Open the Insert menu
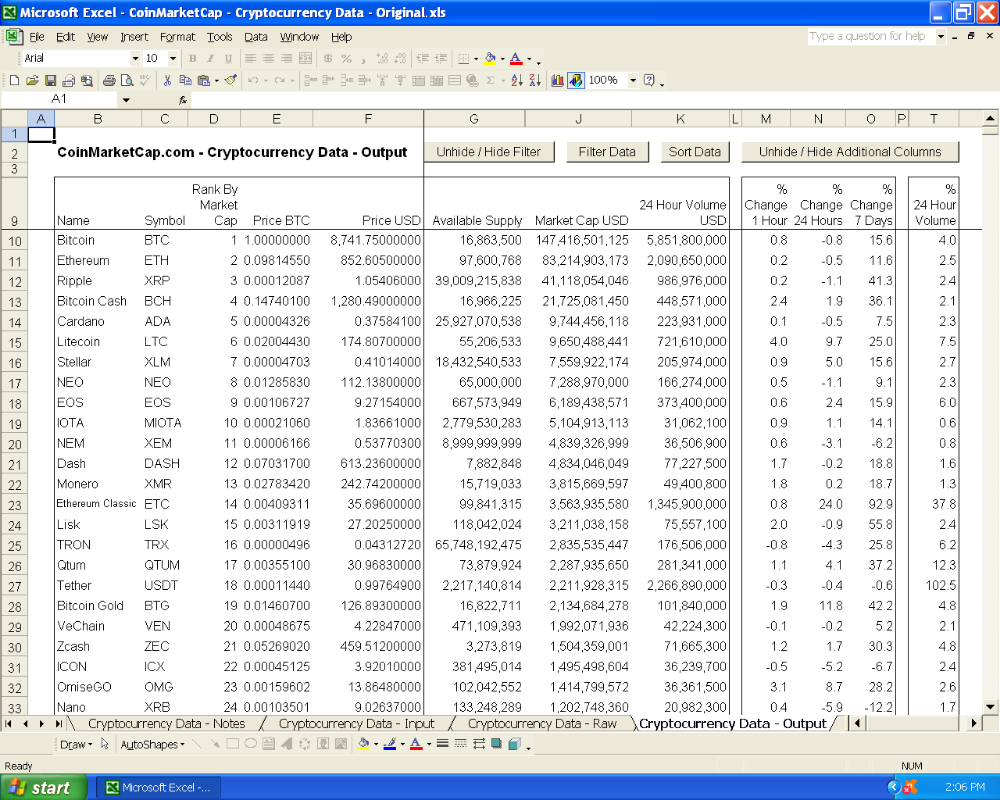The width and height of the screenshot is (1000, 800). (x=134, y=37)
